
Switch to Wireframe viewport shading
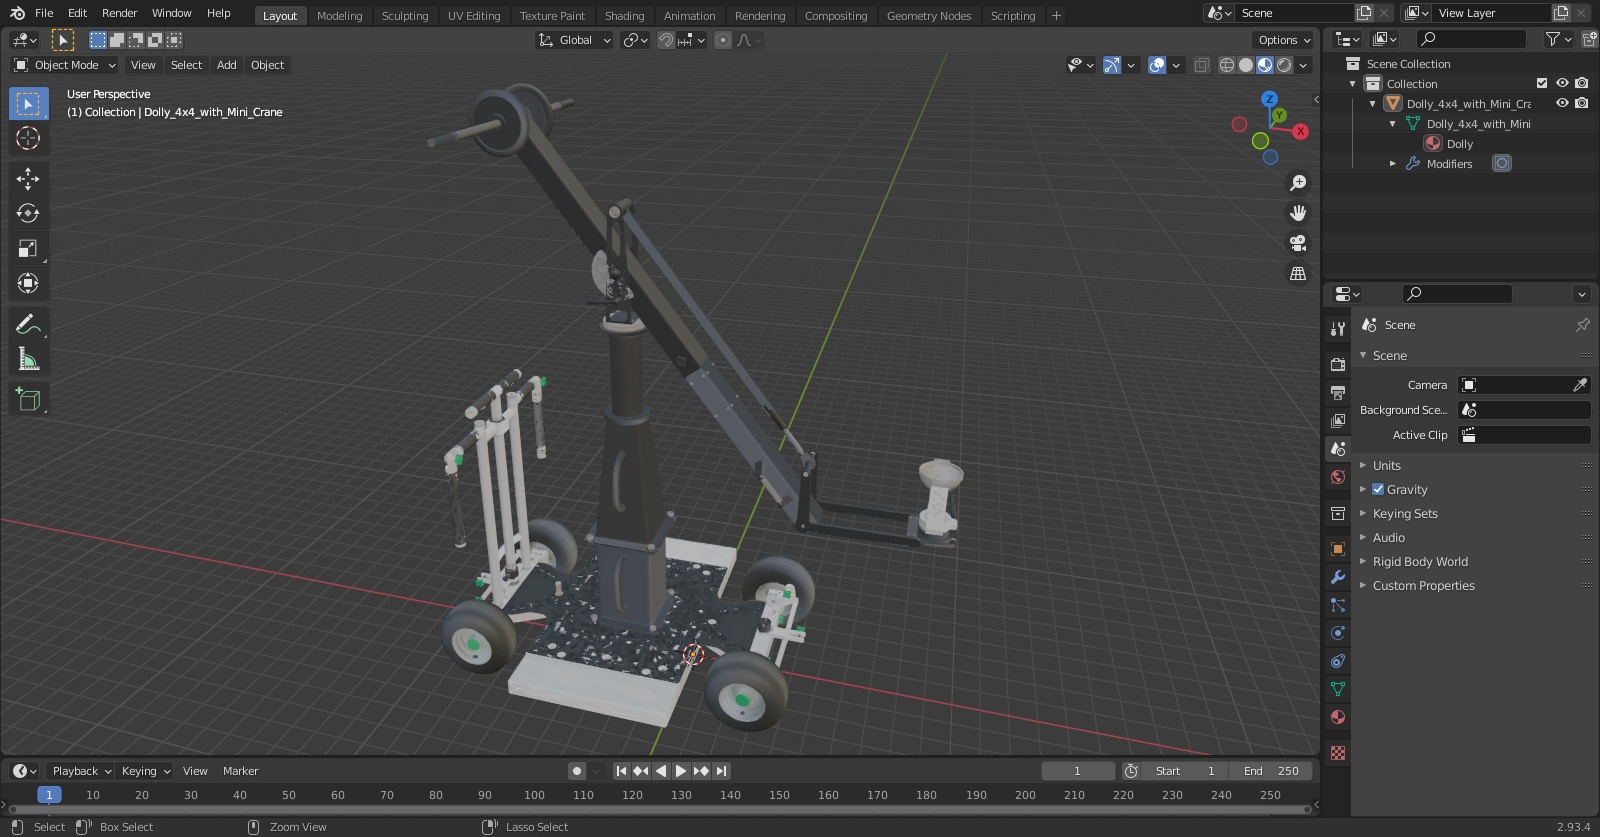[x=1227, y=65]
